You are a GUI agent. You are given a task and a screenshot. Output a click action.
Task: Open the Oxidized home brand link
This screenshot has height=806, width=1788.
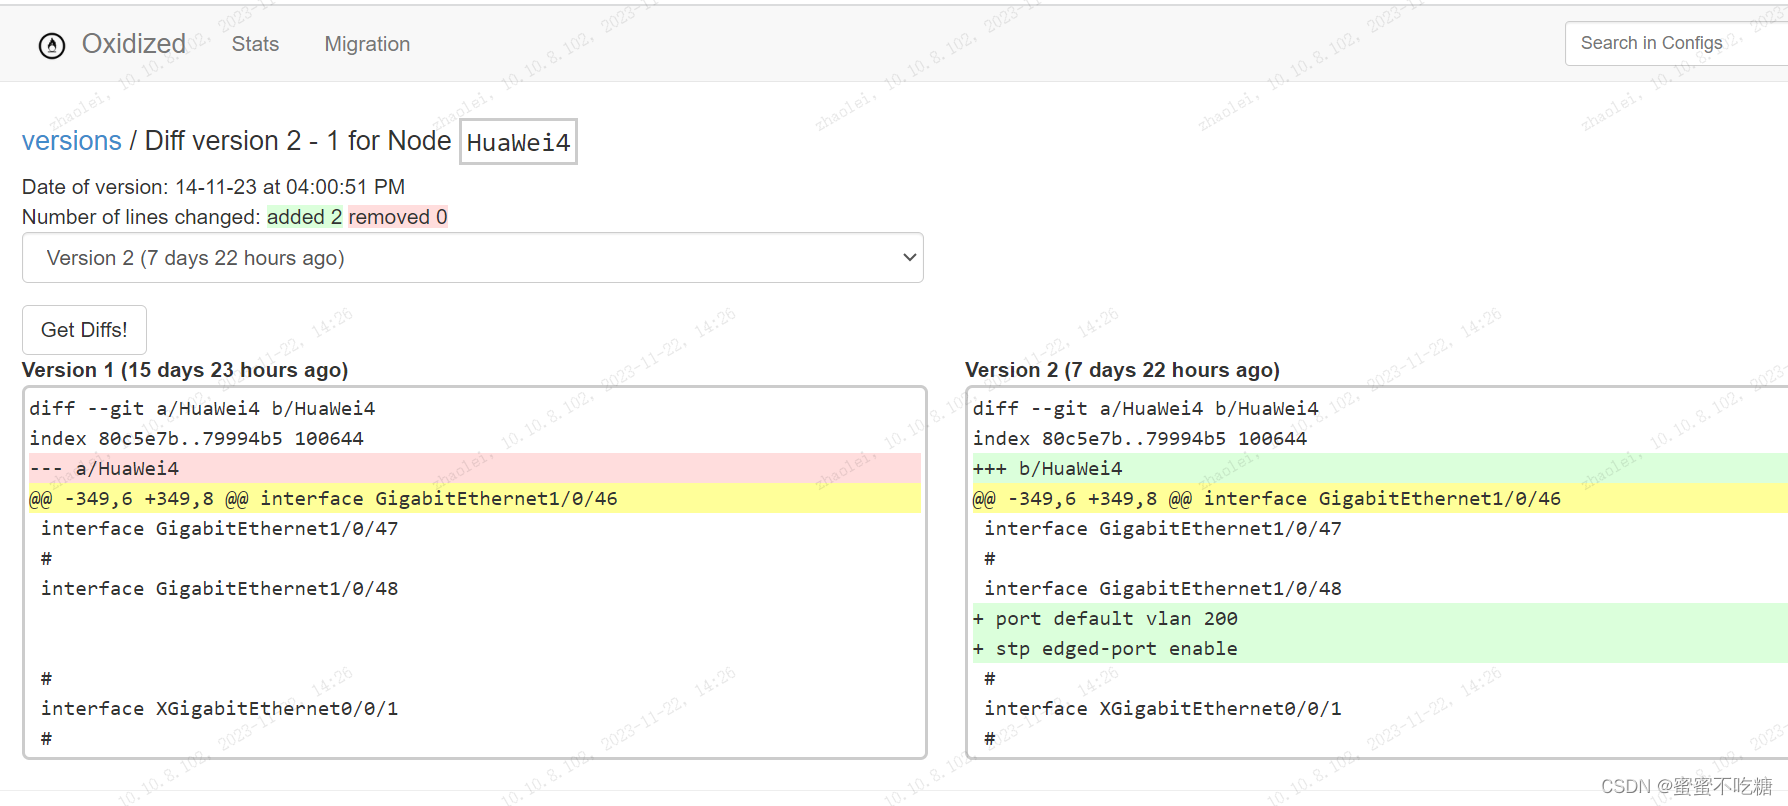133,44
